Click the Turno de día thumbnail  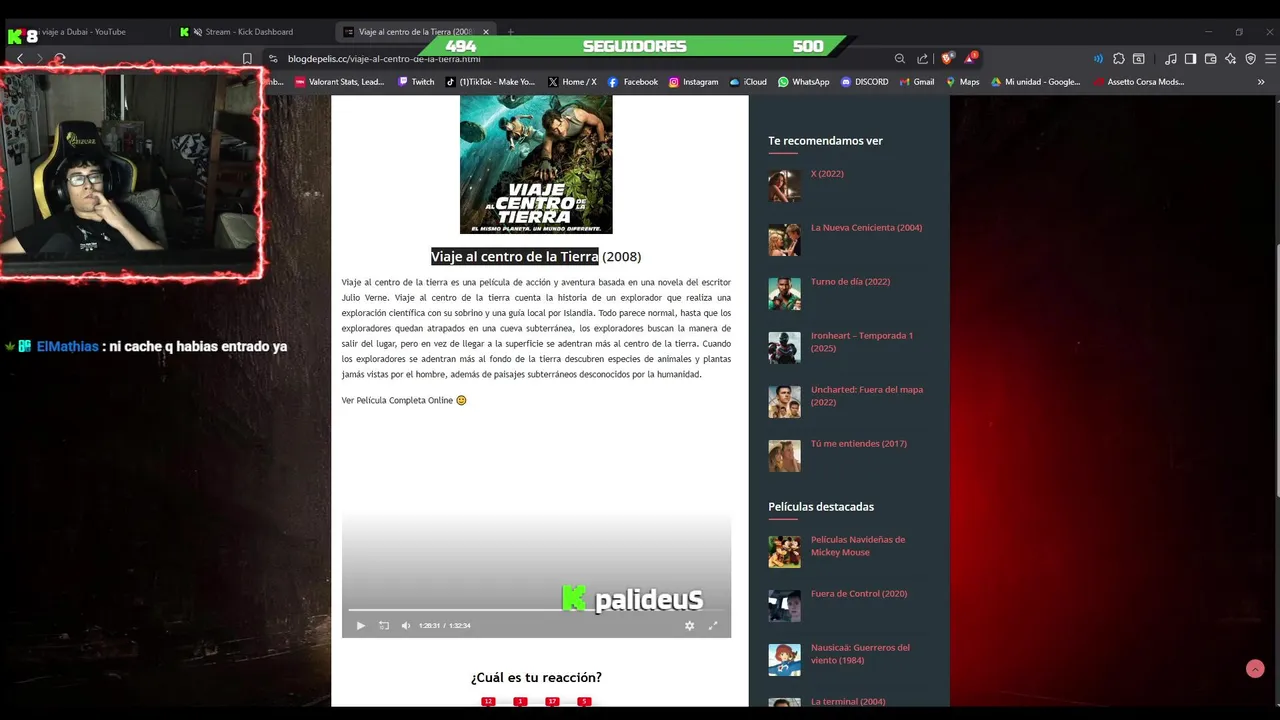[784, 294]
